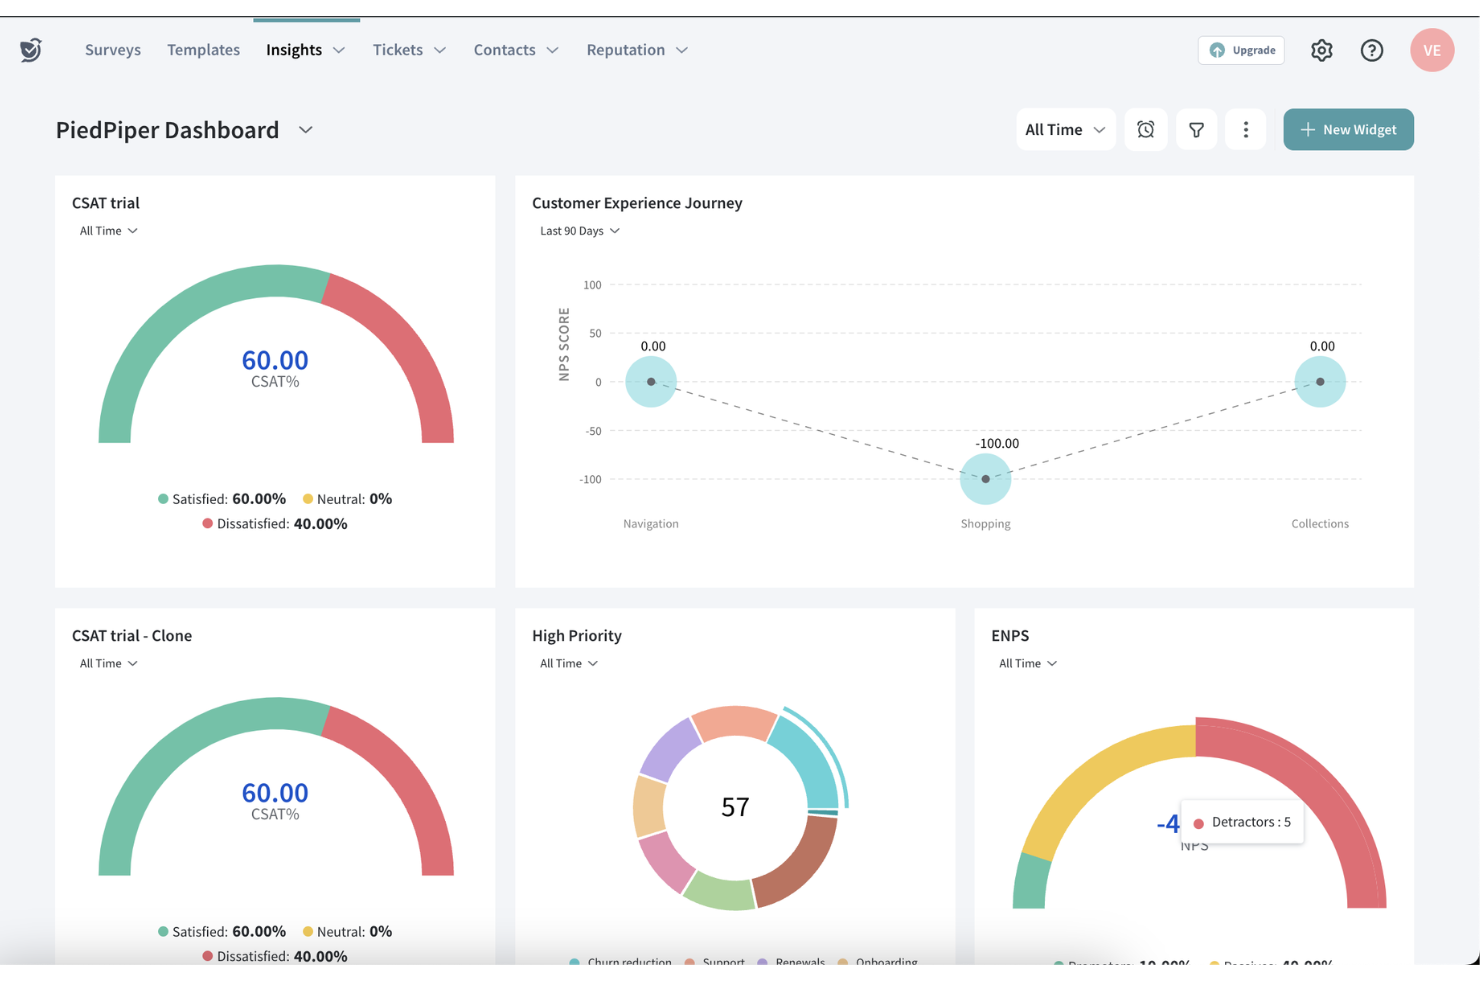Click the yellow Neutral color dot
1480x987 pixels.
click(310, 498)
